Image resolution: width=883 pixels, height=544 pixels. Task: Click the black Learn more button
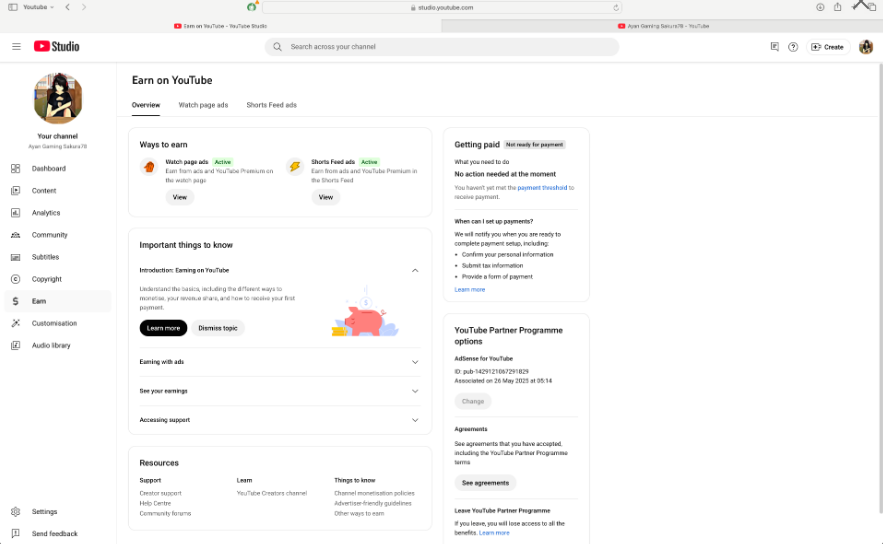pyautogui.click(x=163, y=328)
